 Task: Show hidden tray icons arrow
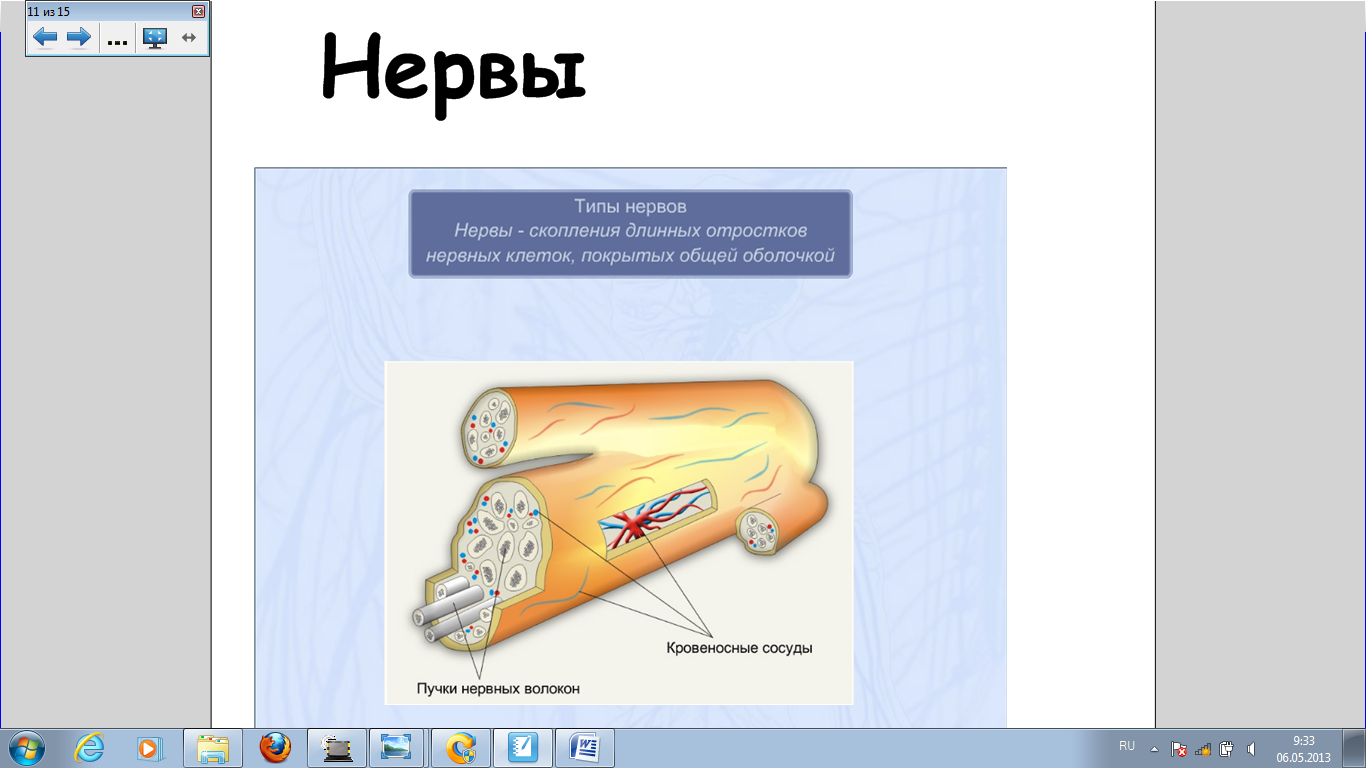[x=1154, y=748]
